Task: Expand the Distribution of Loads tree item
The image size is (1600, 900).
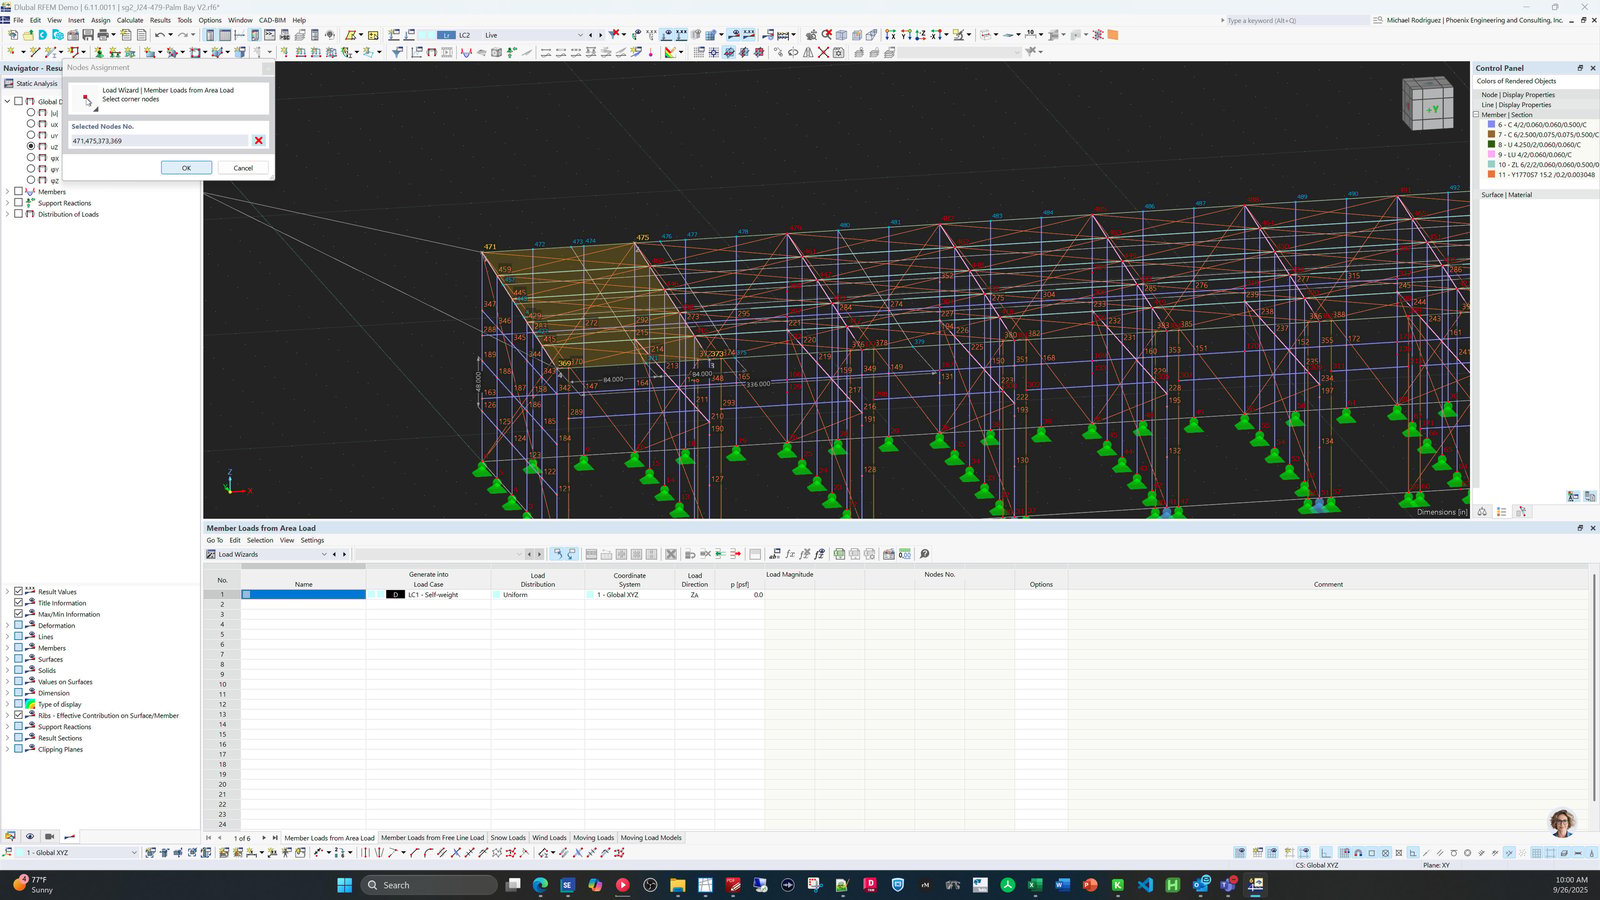Action: (x=7, y=214)
